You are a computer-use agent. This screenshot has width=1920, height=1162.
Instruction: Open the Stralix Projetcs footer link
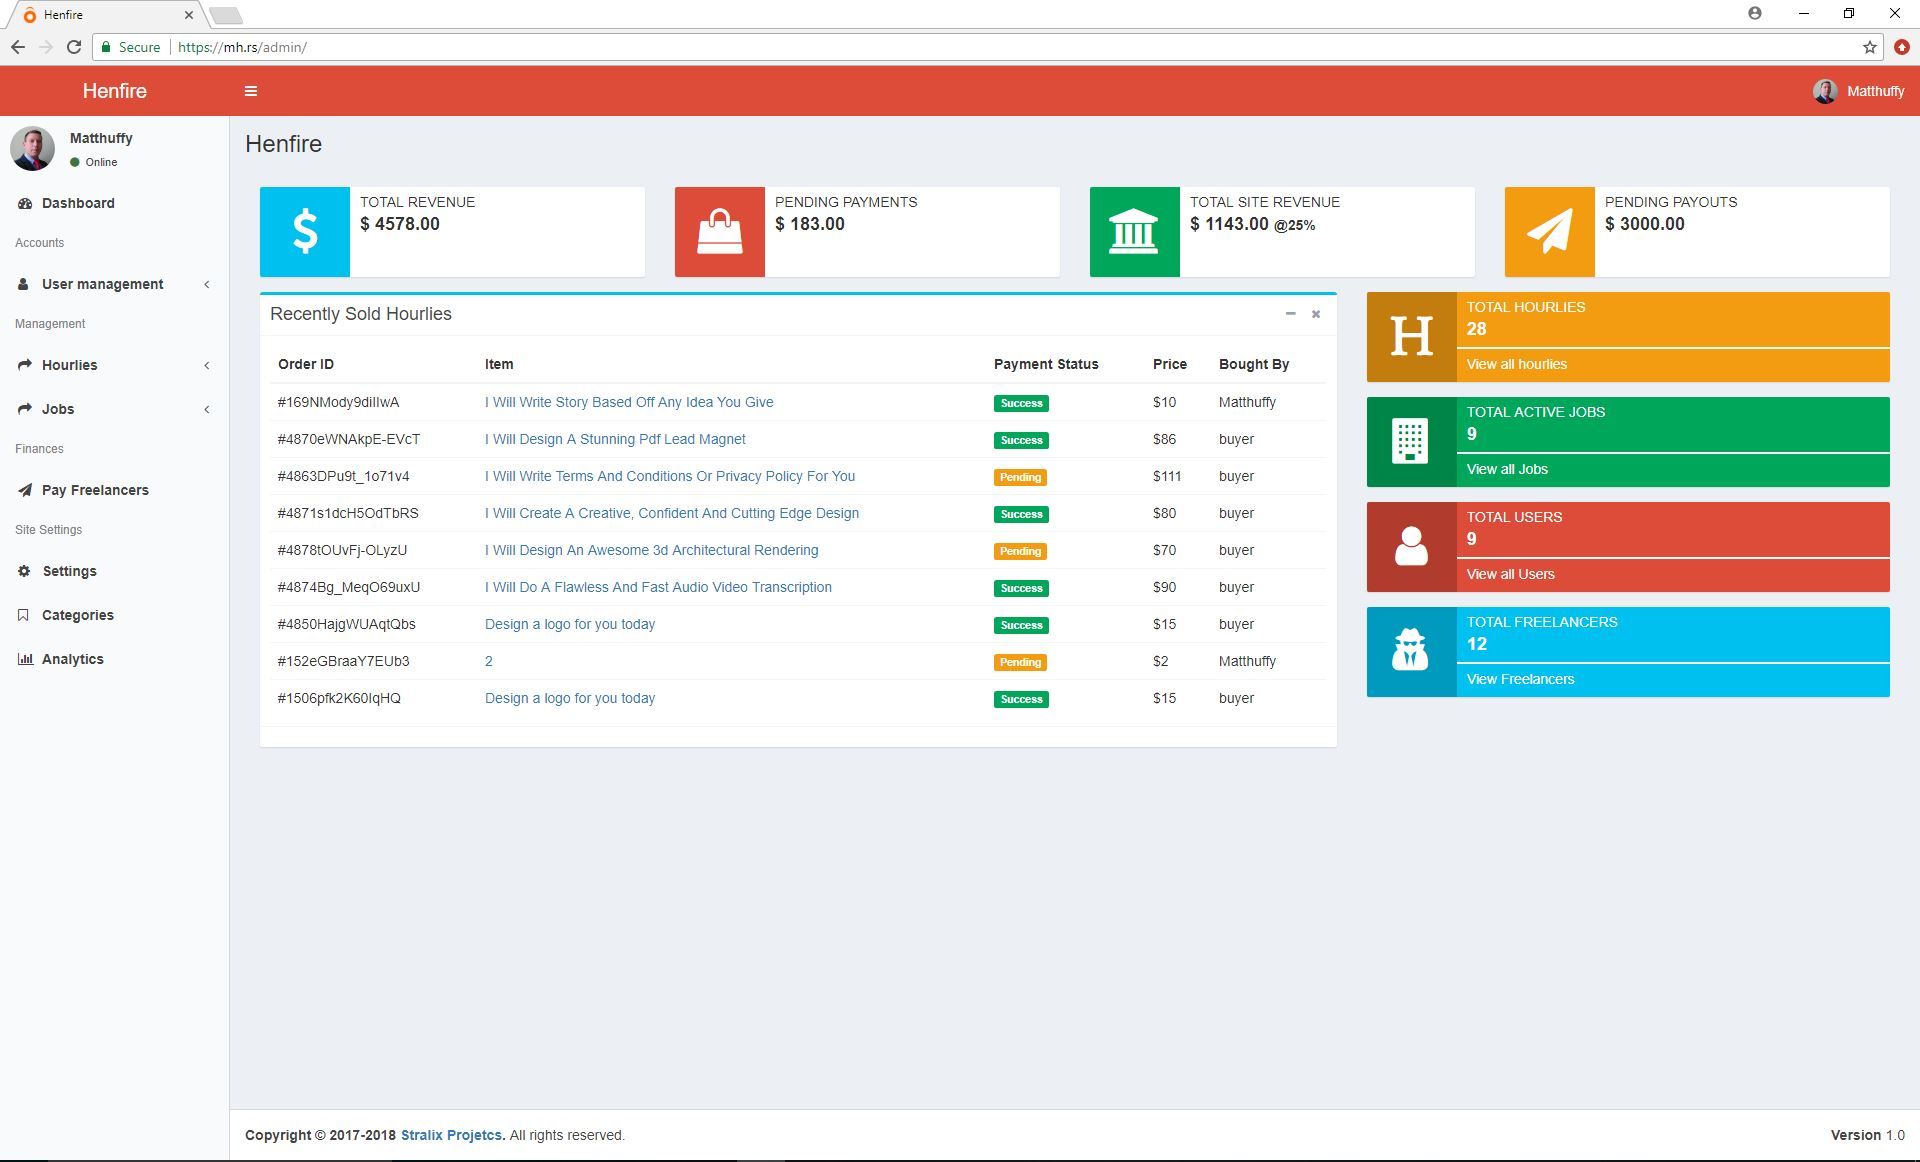453,1135
